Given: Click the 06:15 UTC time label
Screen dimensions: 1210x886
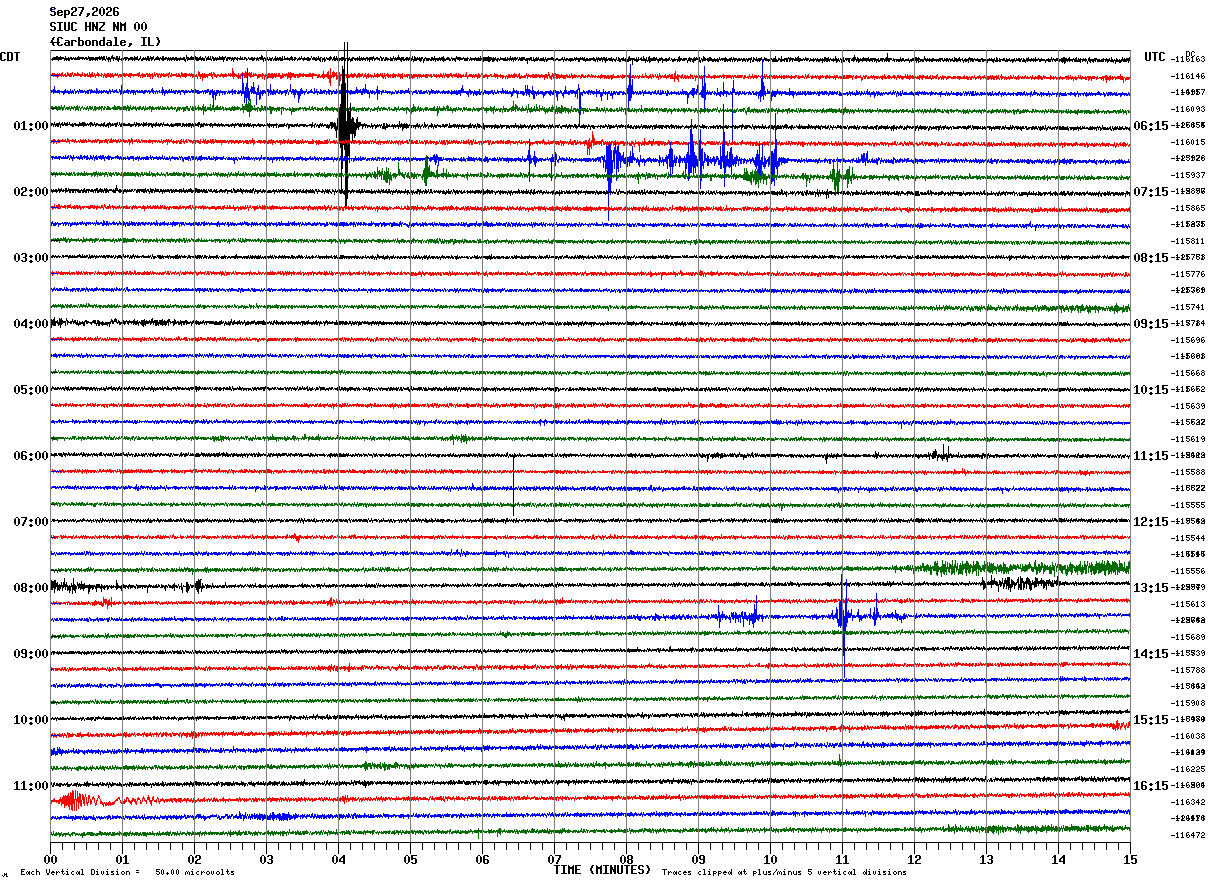Looking at the screenshot, I should tap(1151, 126).
